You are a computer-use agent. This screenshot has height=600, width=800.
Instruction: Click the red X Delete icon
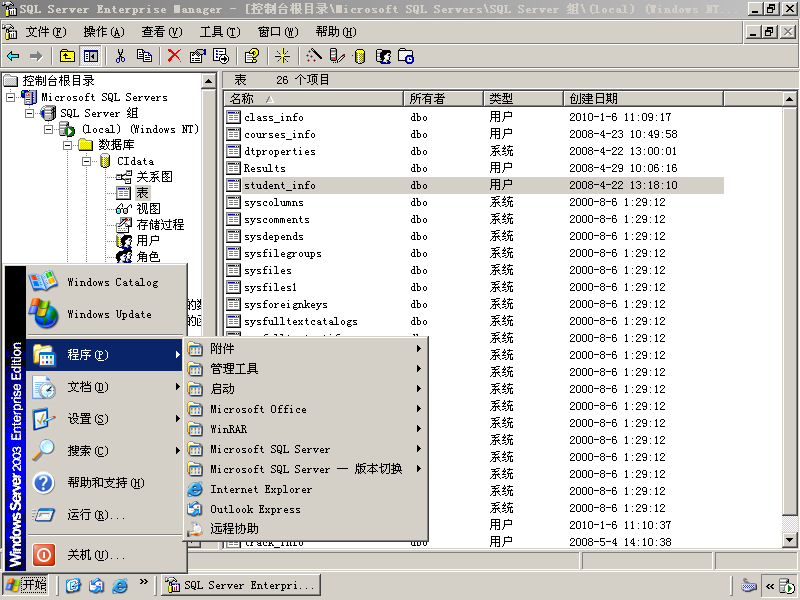174,56
